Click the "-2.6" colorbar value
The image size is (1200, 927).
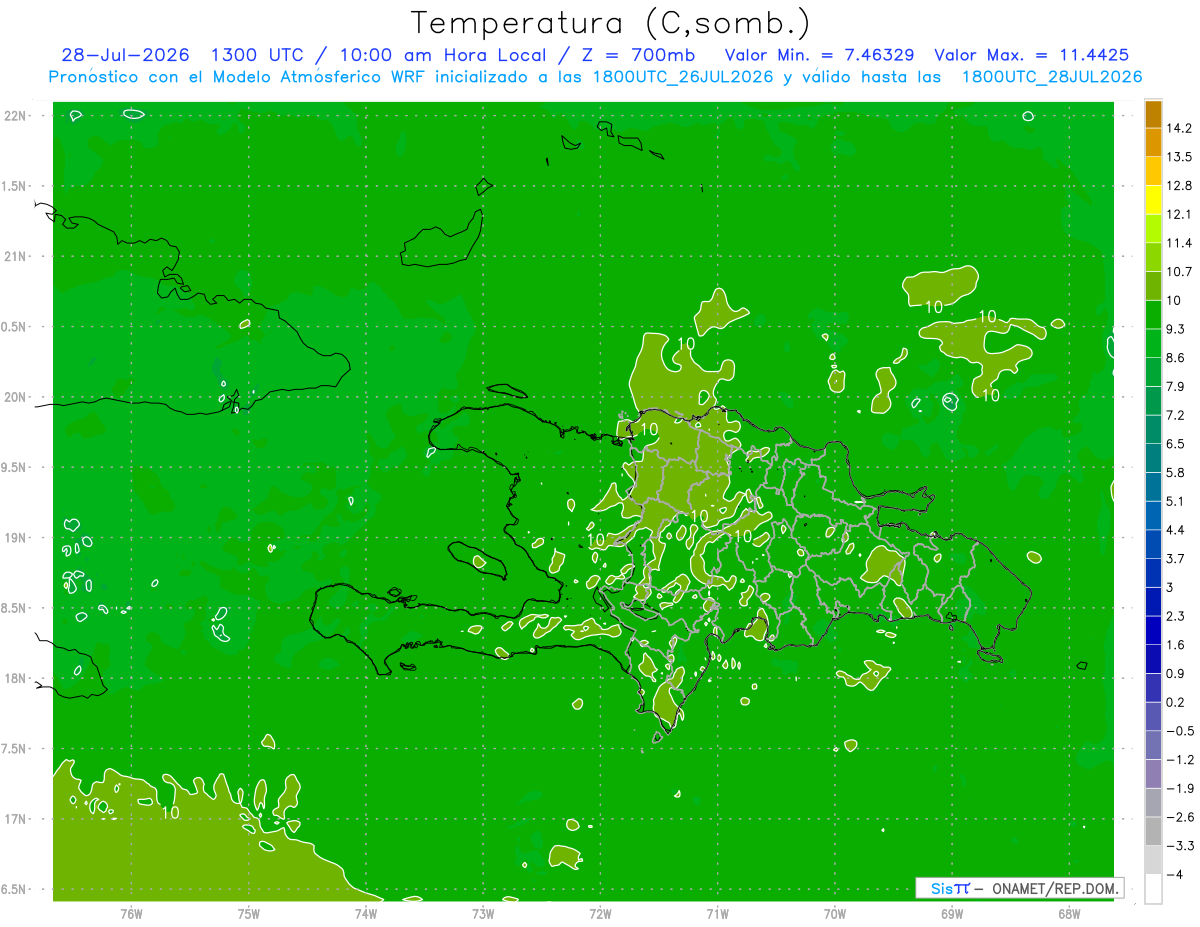[x=1180, y=817]
